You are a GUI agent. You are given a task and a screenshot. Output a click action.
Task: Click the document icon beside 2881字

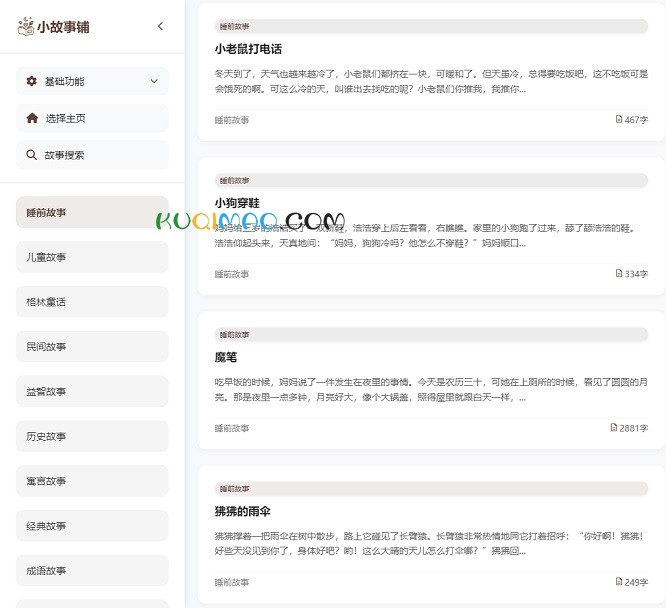[x=614, y=427]
